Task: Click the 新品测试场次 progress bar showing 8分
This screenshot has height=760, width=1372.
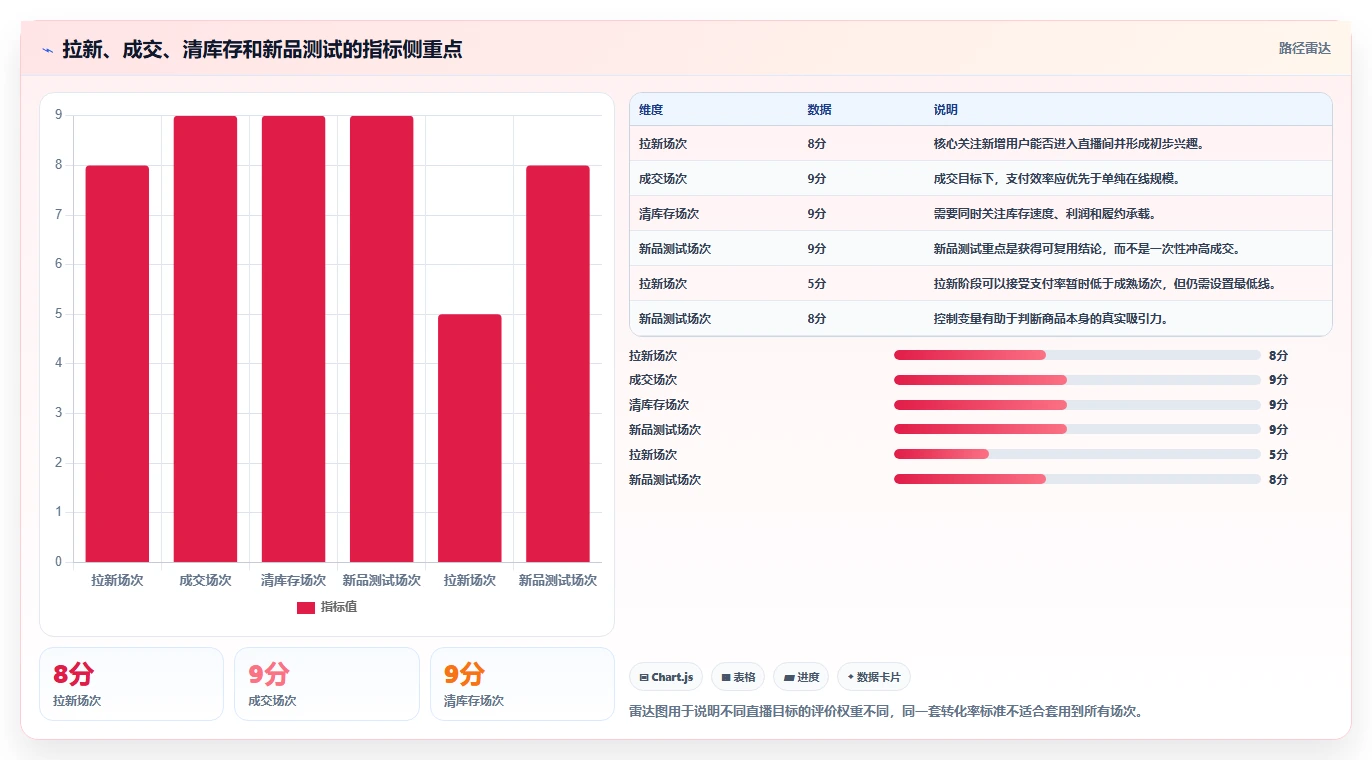Action: (1077, 479)
